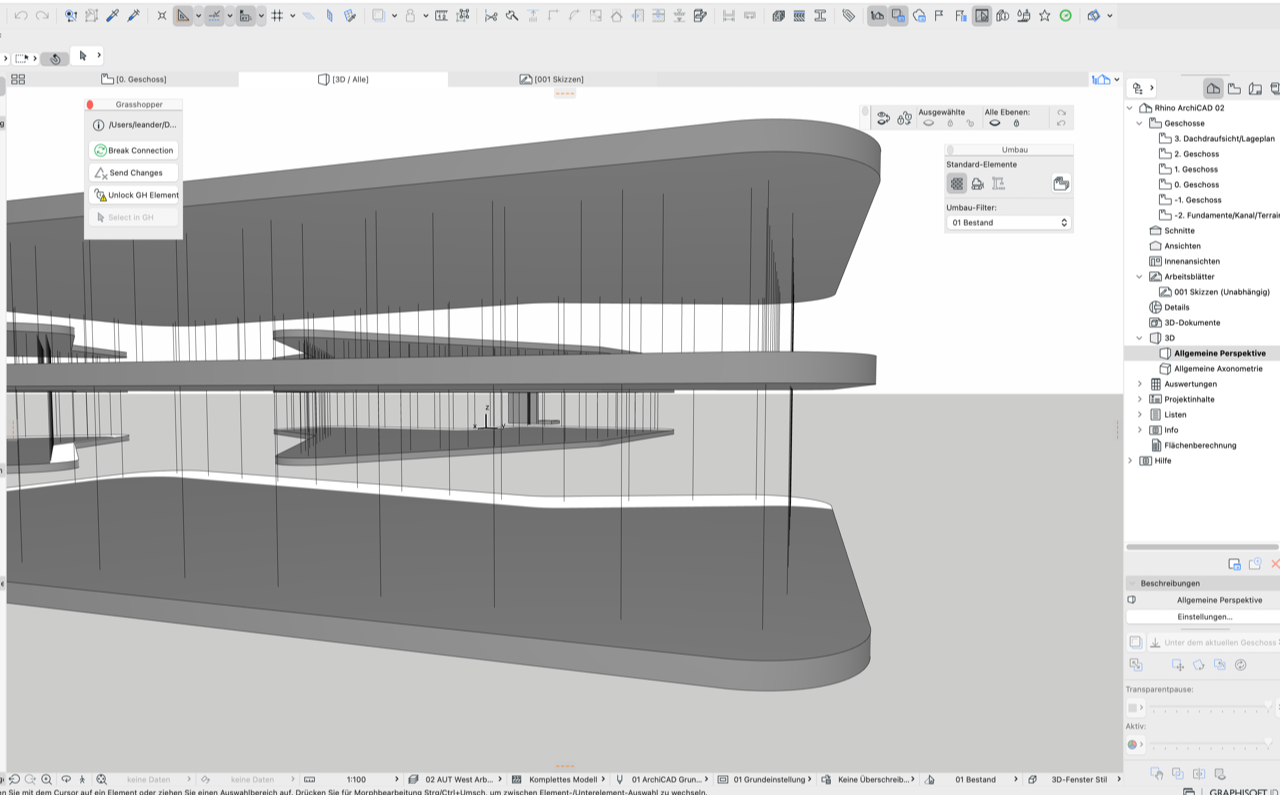The width and height of the screenshot is (1280, 795).
Task: Switch to the 3D / Alle tab
Action: pyautogui.click(x=343, y=79)
